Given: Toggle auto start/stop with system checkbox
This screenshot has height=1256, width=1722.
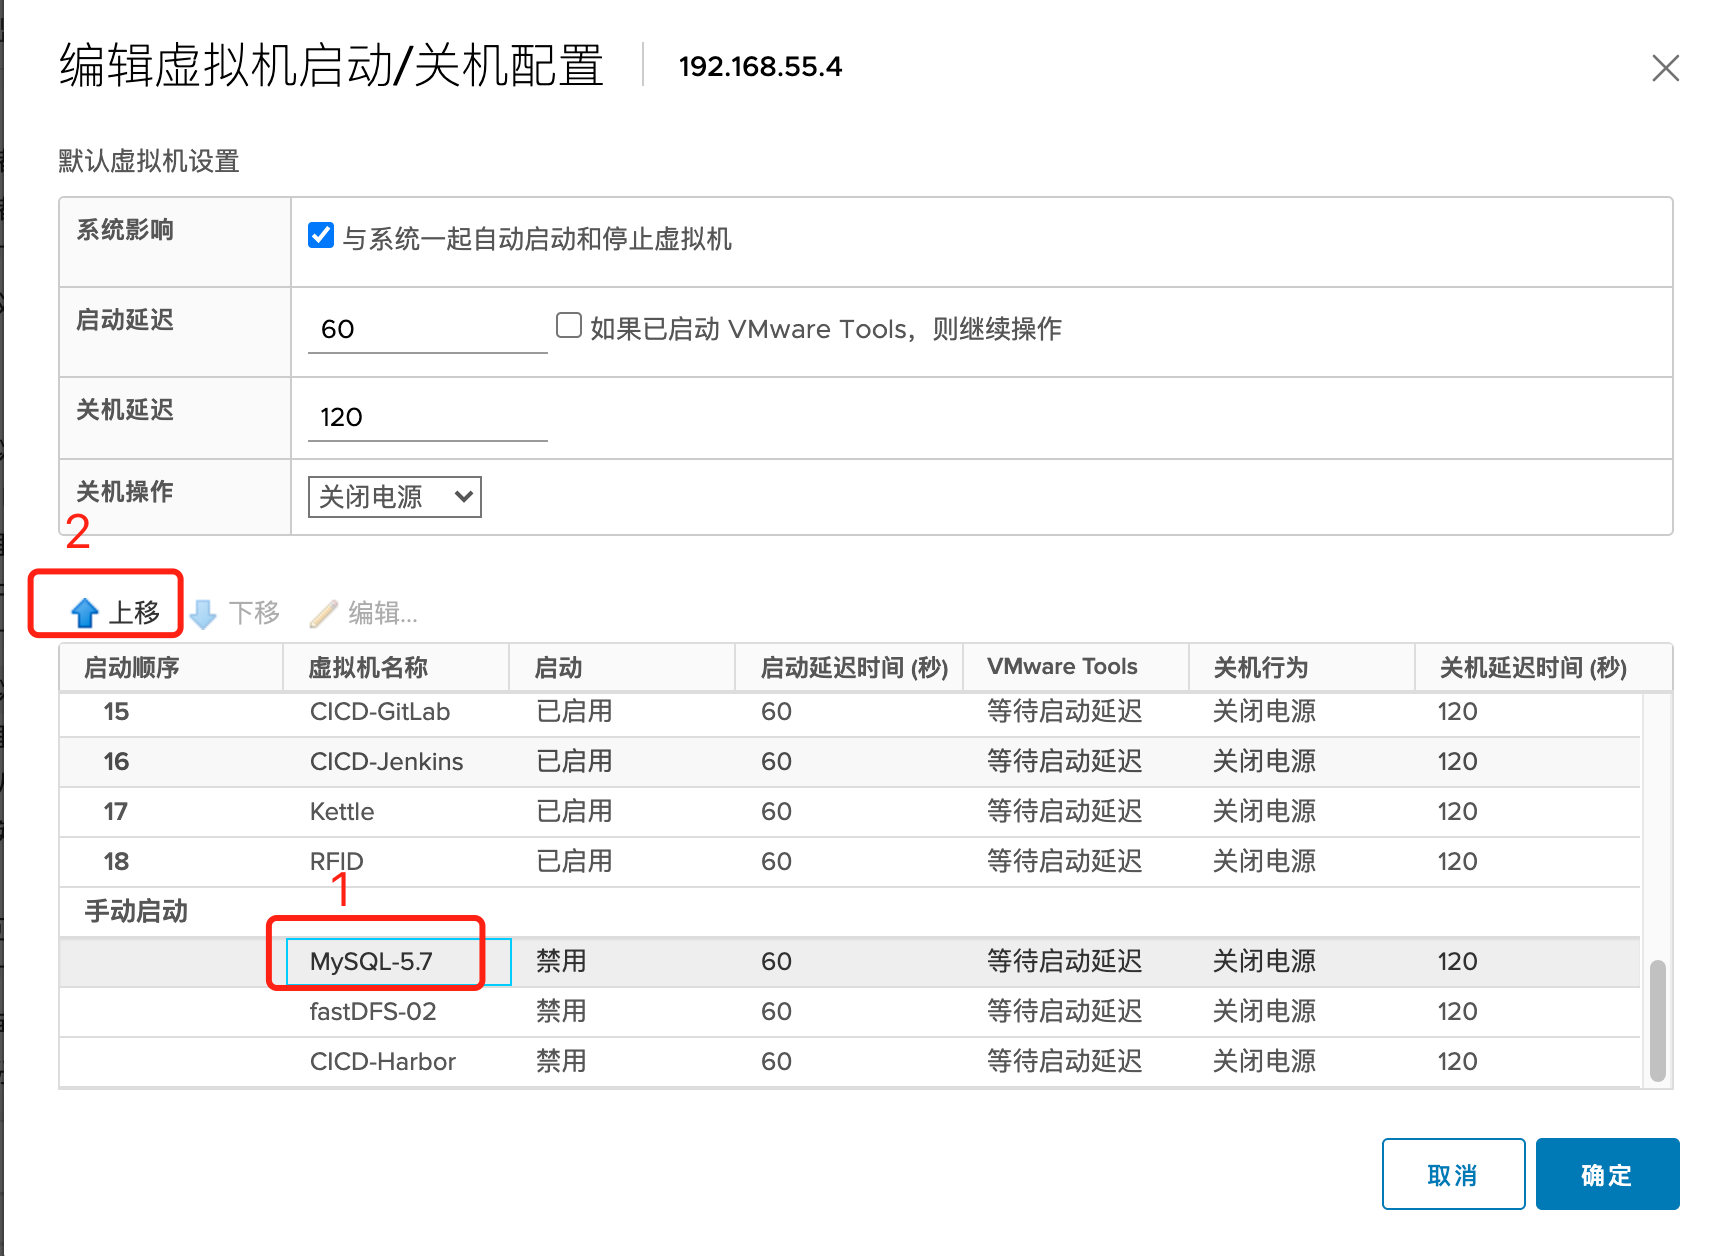Looking at the screenshot, I should [x=321, y=236].
